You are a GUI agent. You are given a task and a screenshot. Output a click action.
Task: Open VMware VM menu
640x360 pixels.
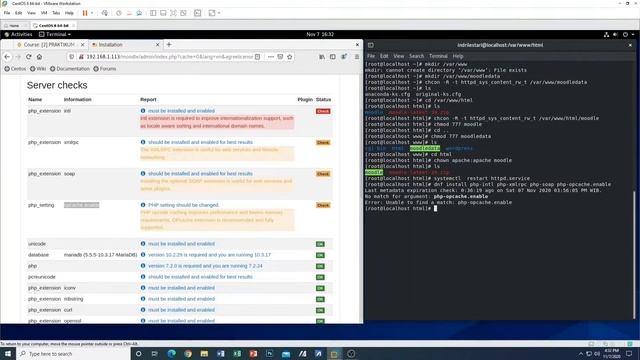44,13
